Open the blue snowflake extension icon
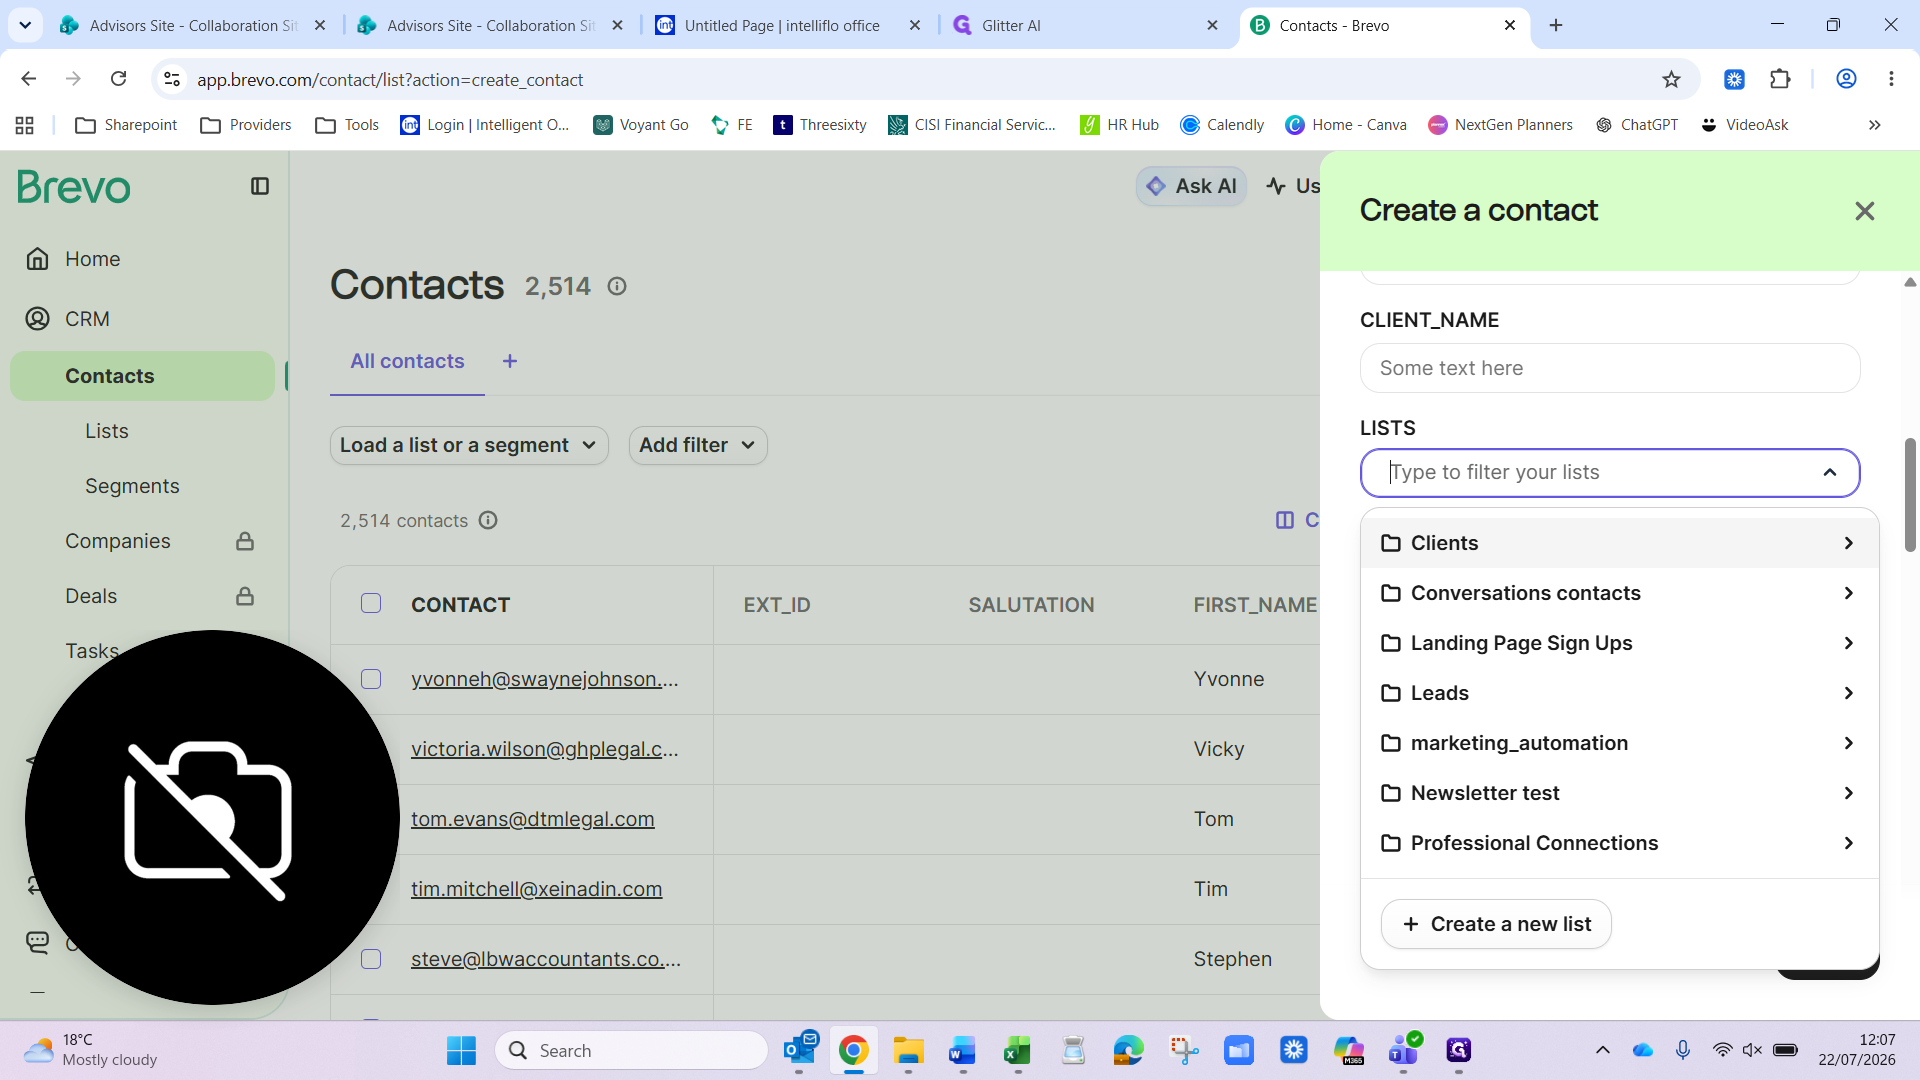1920x1080 pixels. click(1734, 79)
